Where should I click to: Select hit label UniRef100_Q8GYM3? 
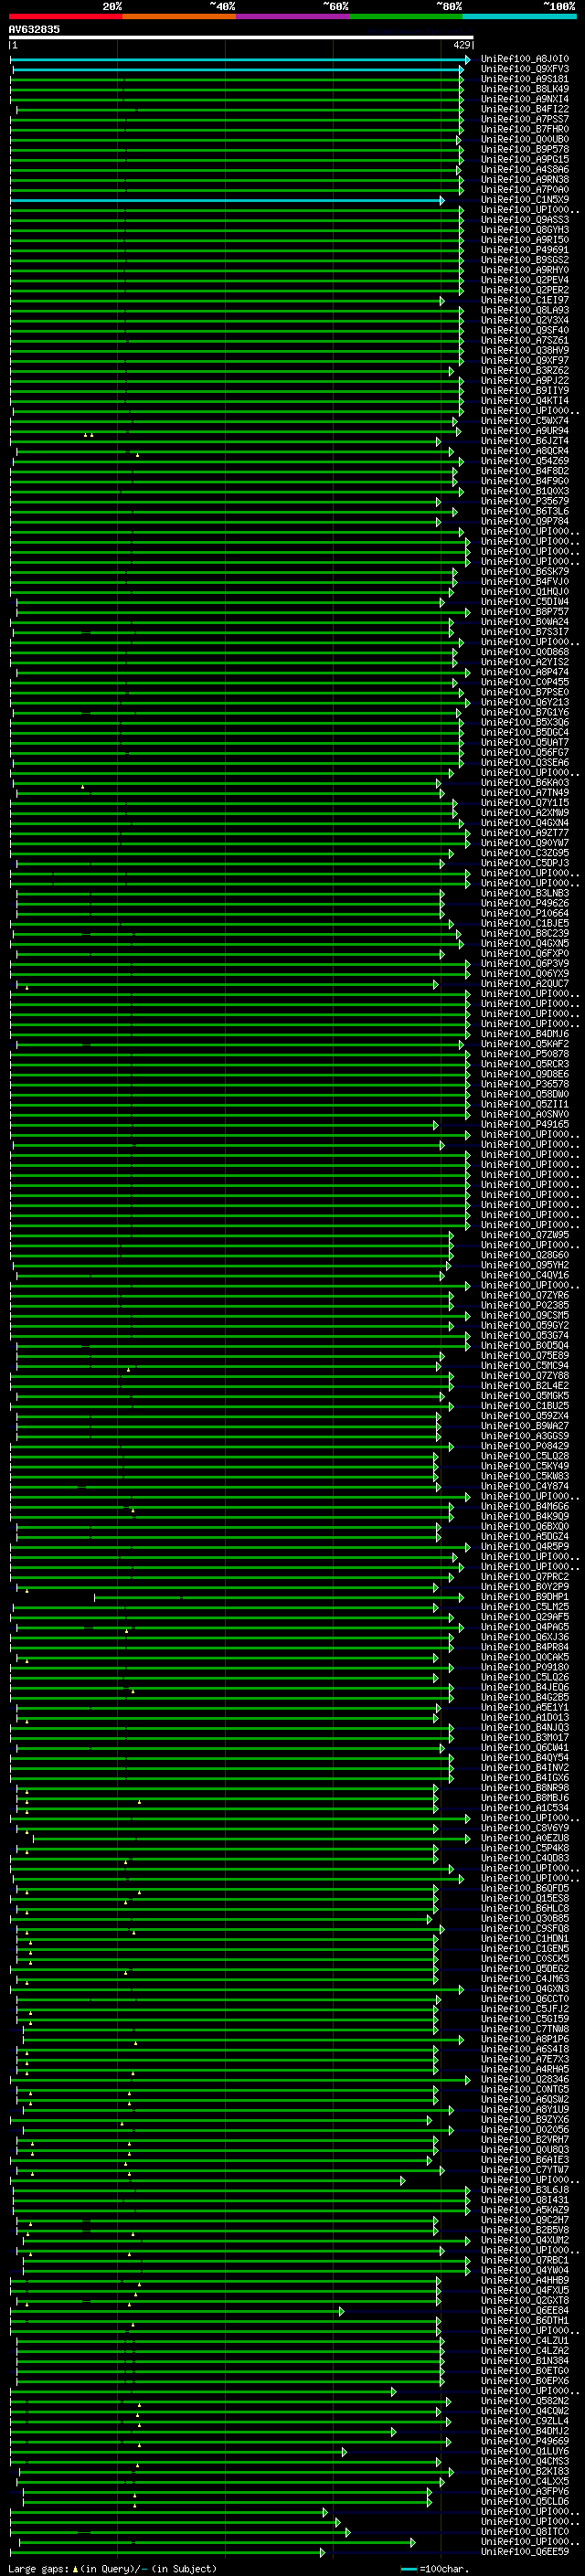(525, 230)
